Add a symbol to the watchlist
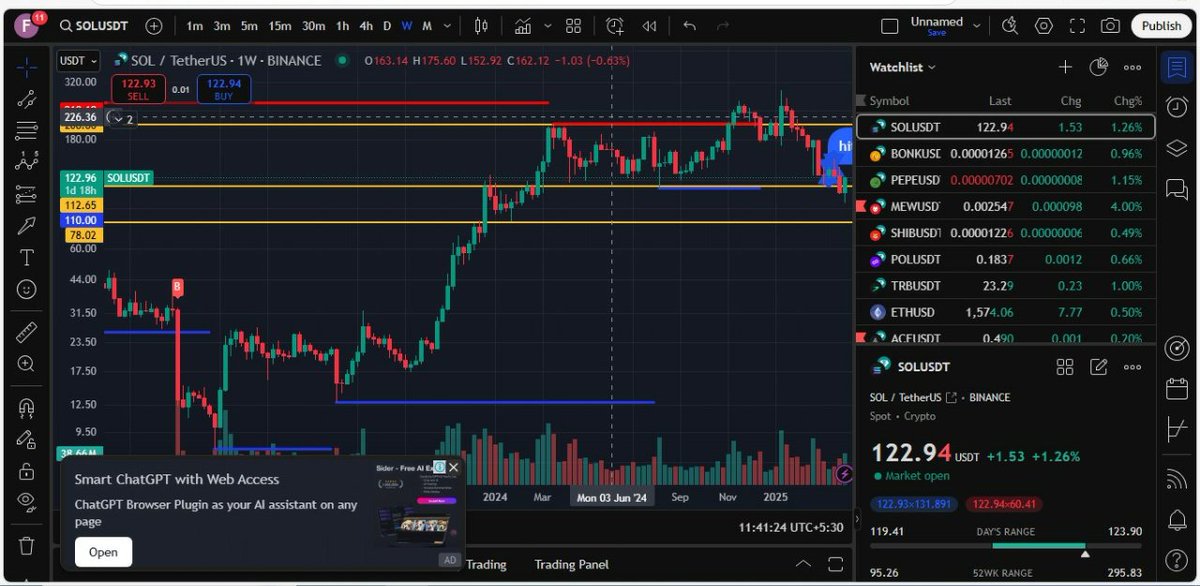This screenshot has width=1200, height=586. (x=1065, y=67)
